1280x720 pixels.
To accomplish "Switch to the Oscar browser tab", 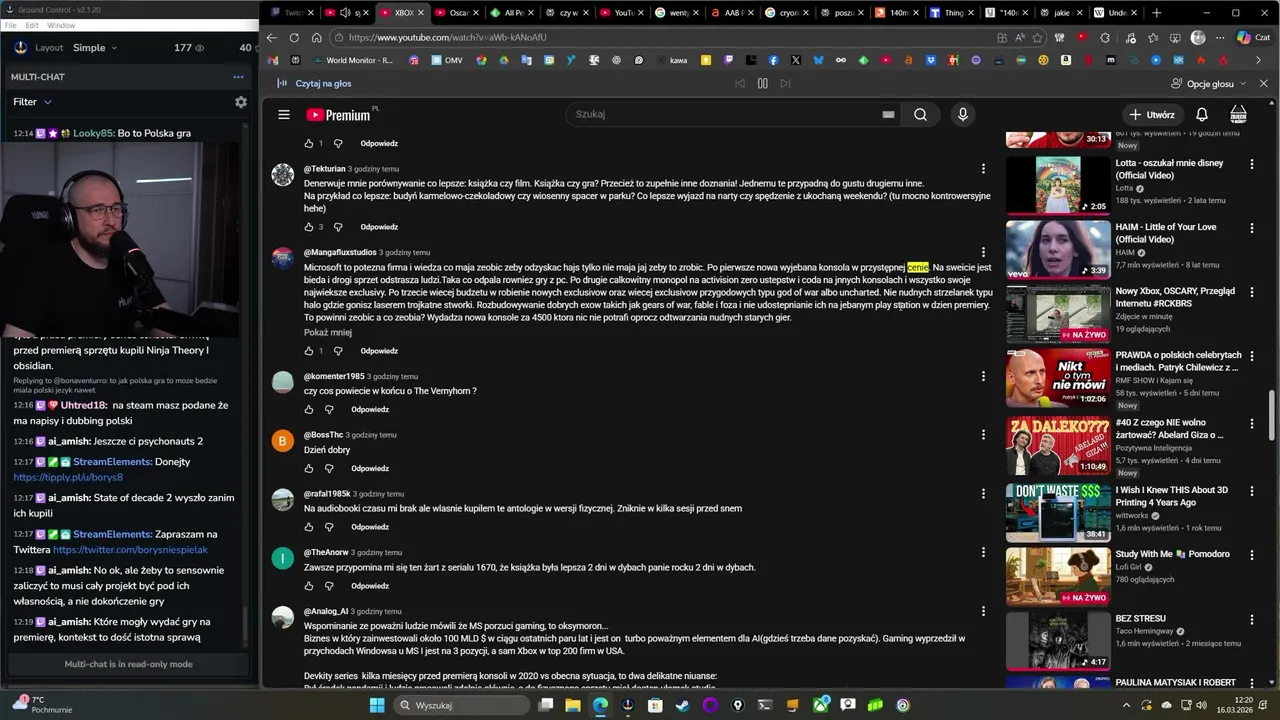I will click(x=459, y=13).
